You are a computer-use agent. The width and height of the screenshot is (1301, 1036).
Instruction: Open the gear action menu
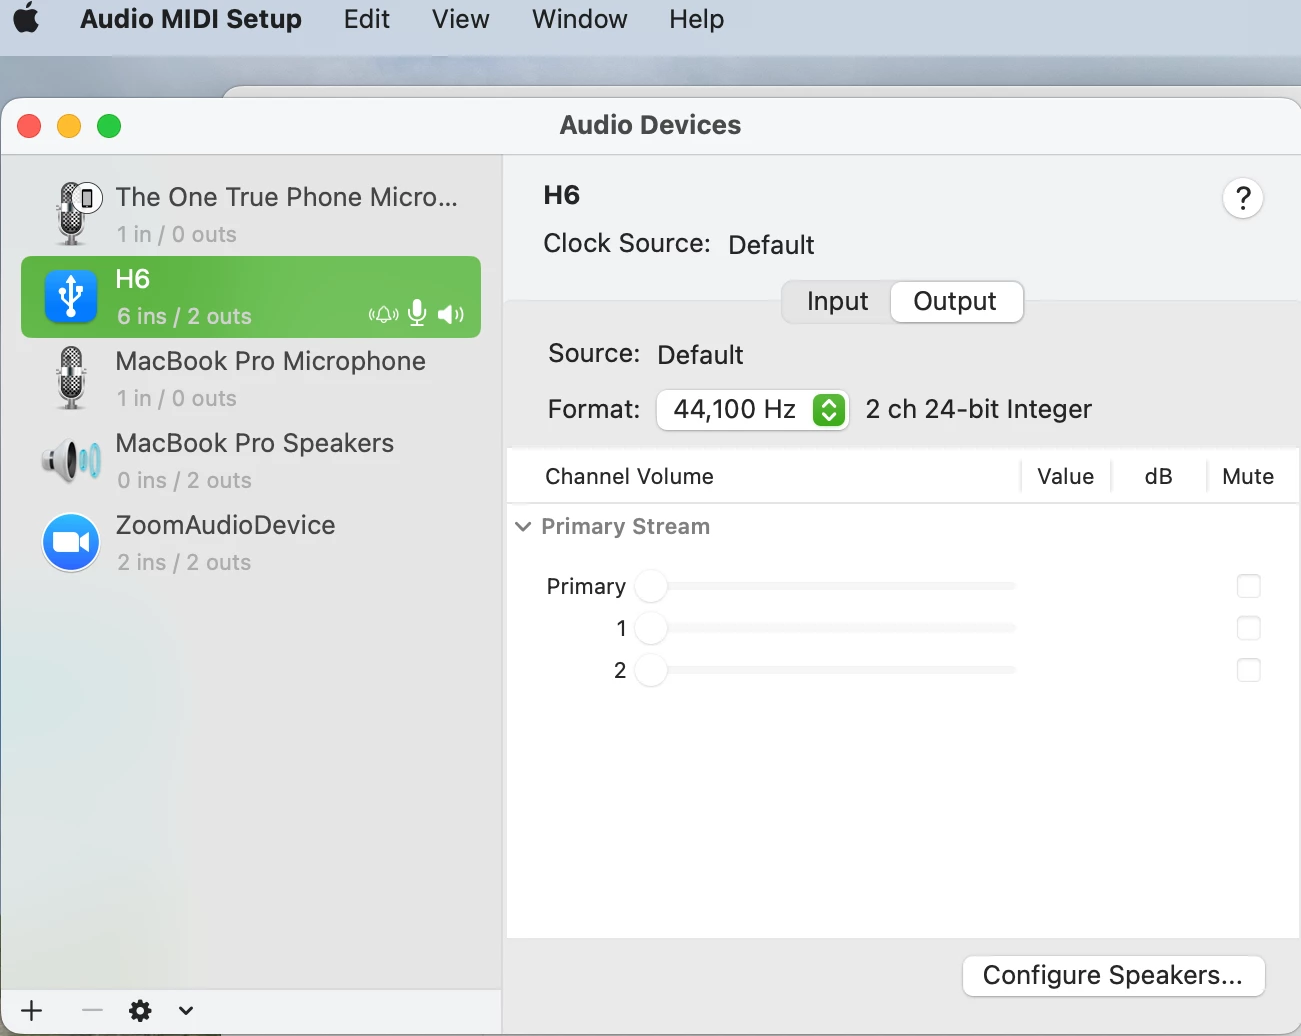pos(141,1010)
